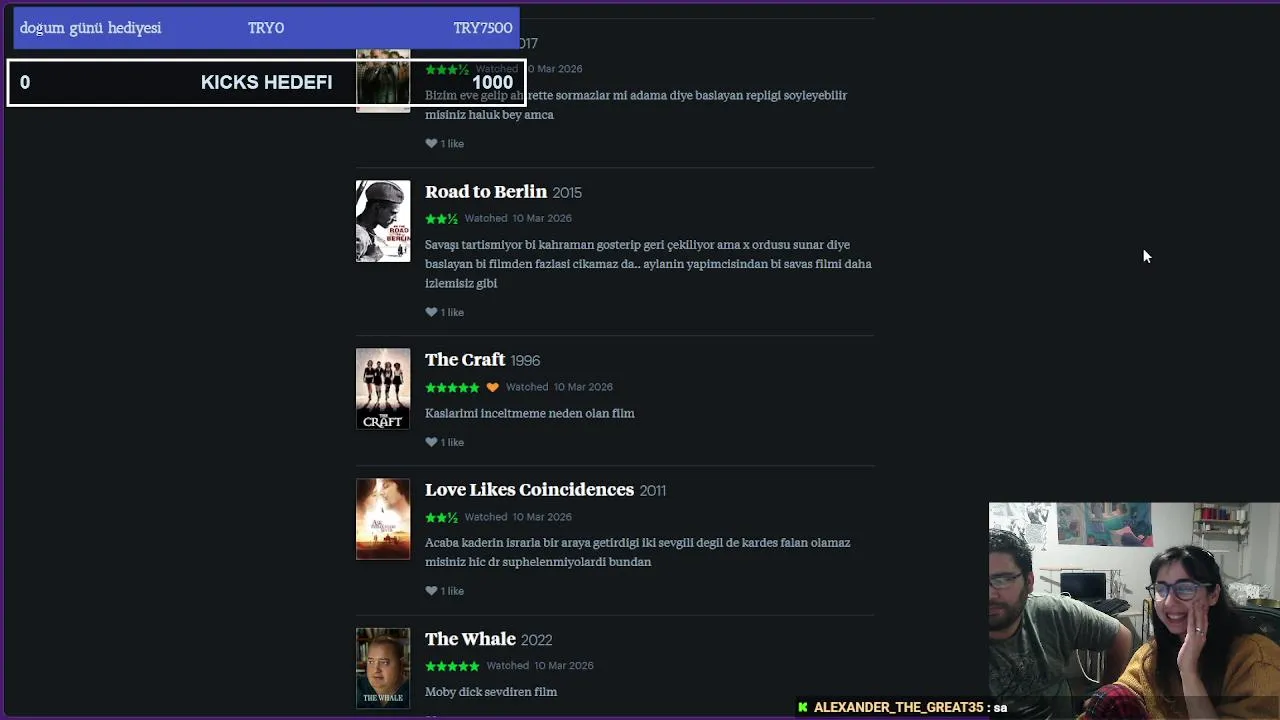Click The Whale 'Watched 10 Mar 2026' date
This screenshot has width=1280, height=720.
pyautogui.click(x=540, y=666)
